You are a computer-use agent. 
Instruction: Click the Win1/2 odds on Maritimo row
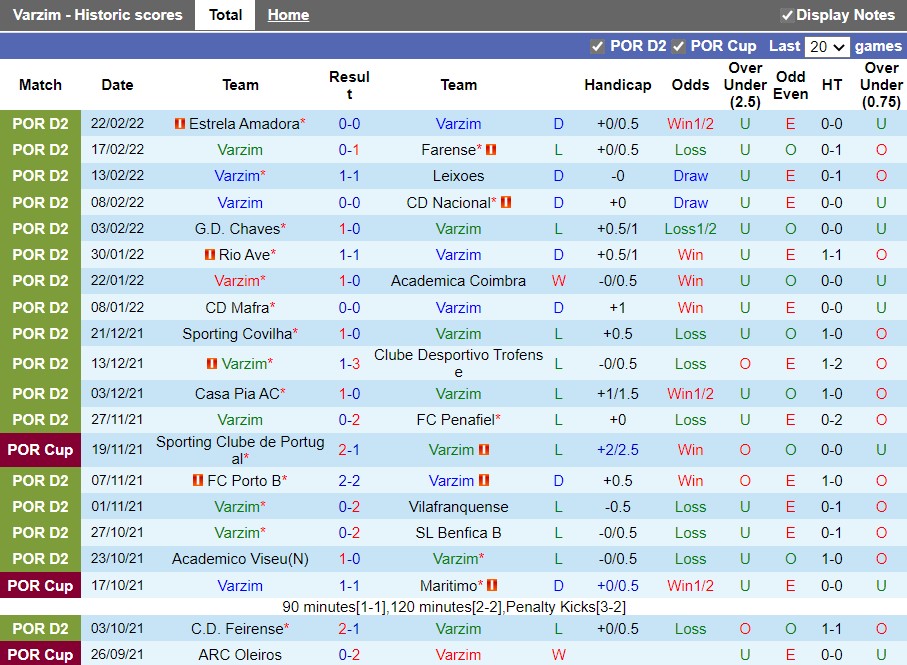(690, 585)
